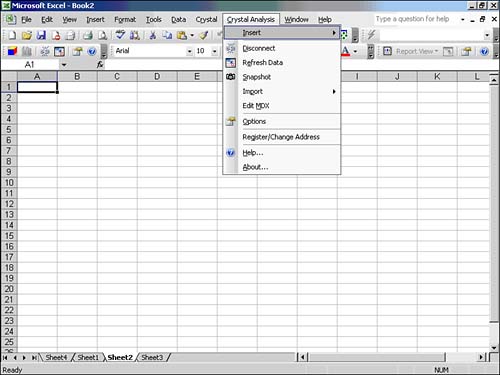Click the Save floppy disk icon
500x375 pixels.
pyautogui.click(x=41, y=35)
